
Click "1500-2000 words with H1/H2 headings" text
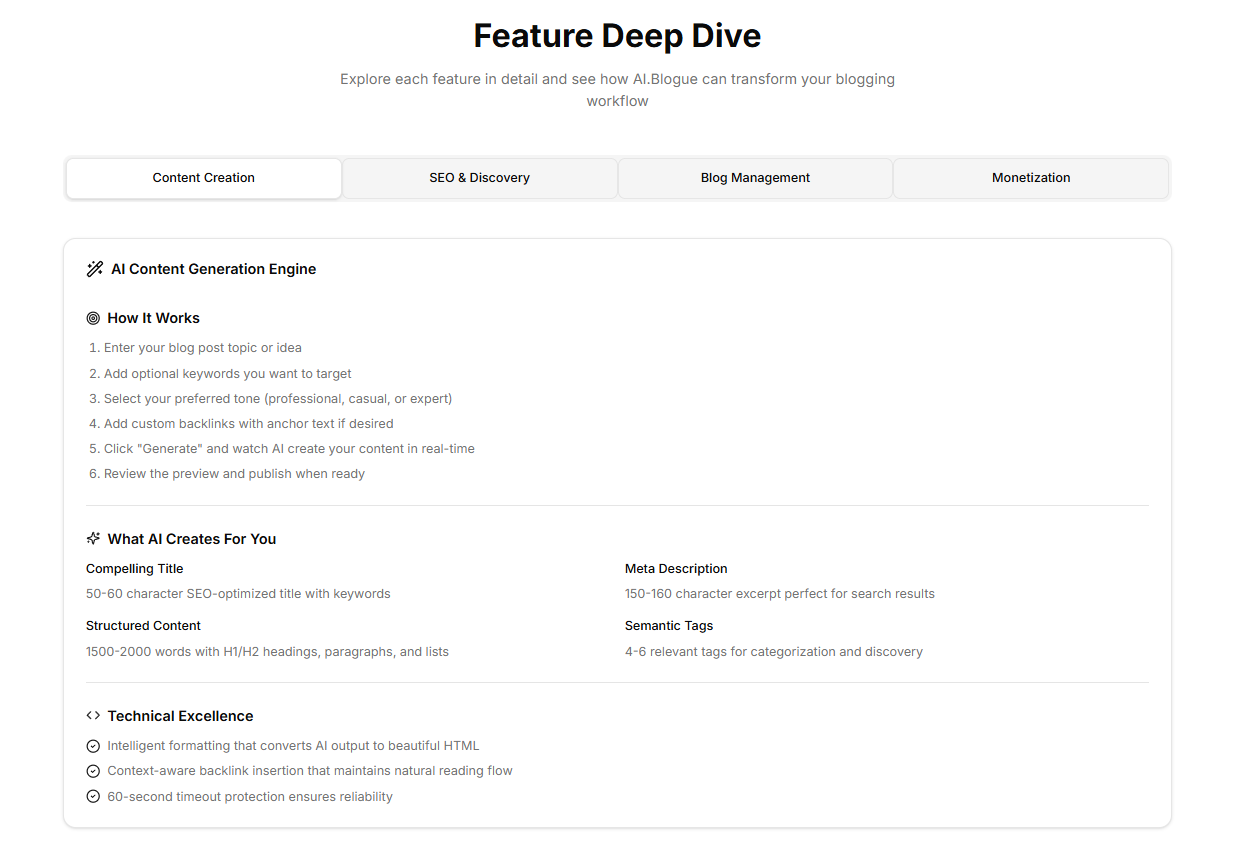pyautogui.click(x=267, y=652)
